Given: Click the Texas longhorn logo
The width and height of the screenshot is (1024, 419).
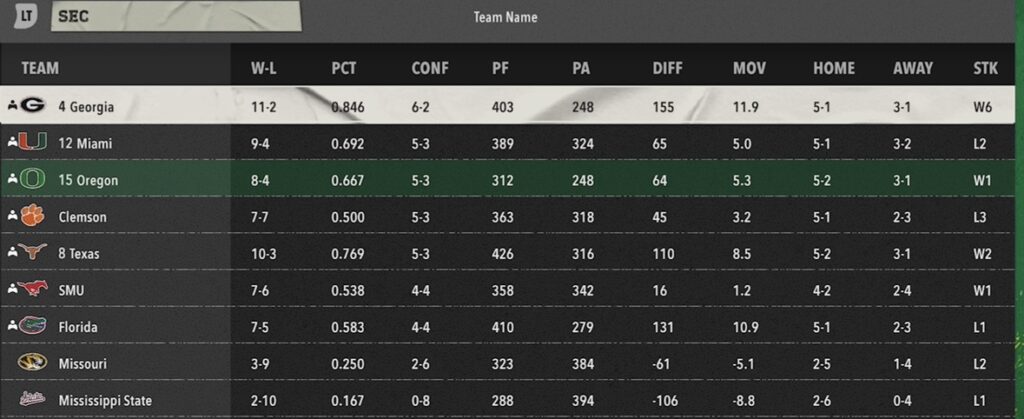Looking at the screenshot, I should pyautogui.click(x=32, y=252).
